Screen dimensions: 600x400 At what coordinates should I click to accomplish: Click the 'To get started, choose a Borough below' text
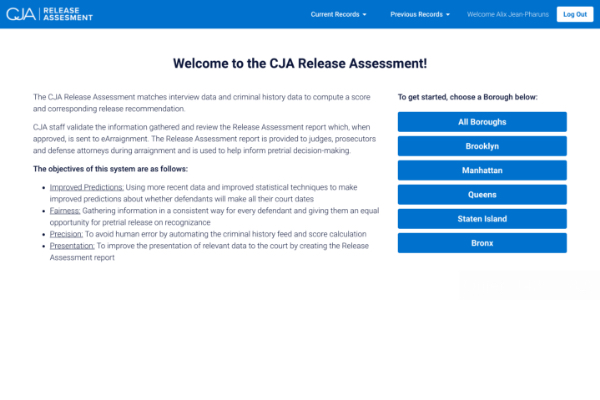tap(468, 97)
